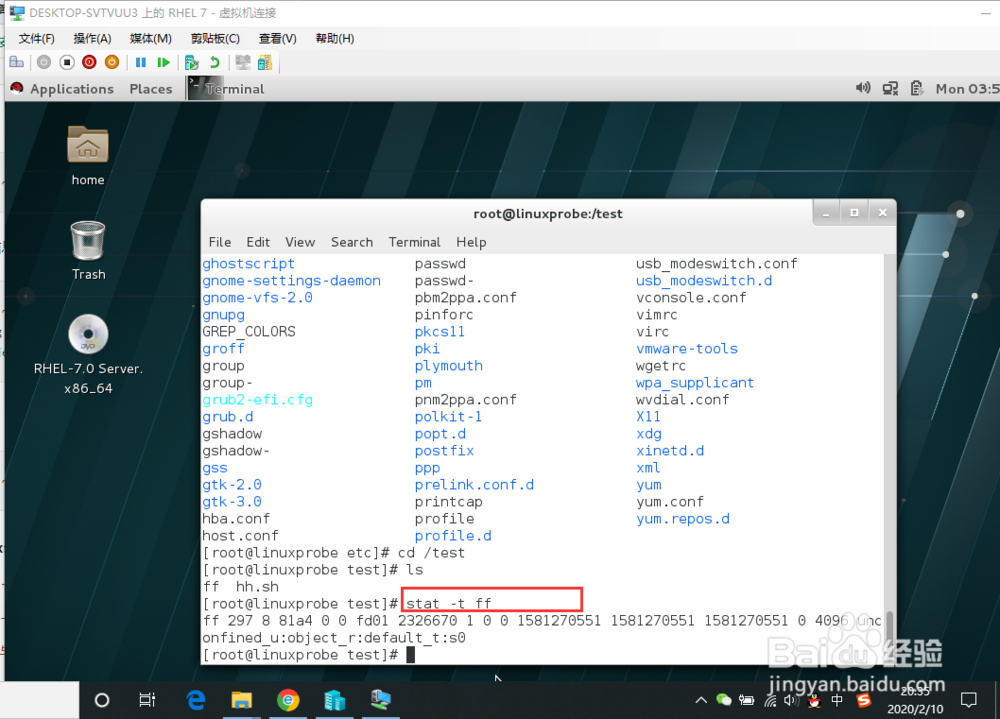Click 'usb_modeswitch.conf' in the listing
The height and width of the screenshot is (719, 1000).
tap(716, 263)
